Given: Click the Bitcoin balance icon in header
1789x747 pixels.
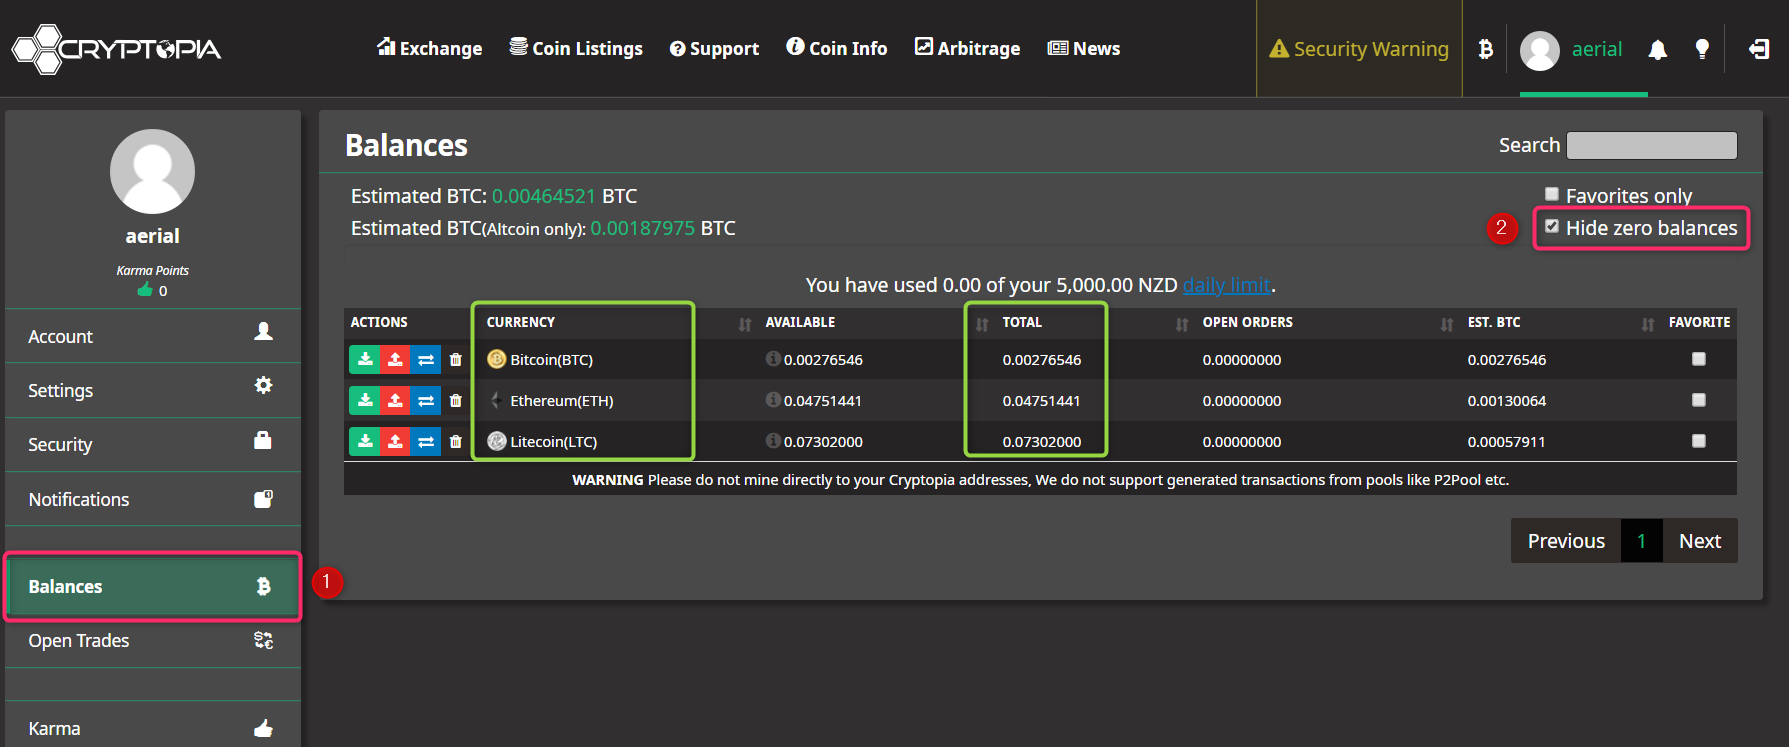Looking at the screenshot, I should pyautogui.click(x=1486, y=49).
